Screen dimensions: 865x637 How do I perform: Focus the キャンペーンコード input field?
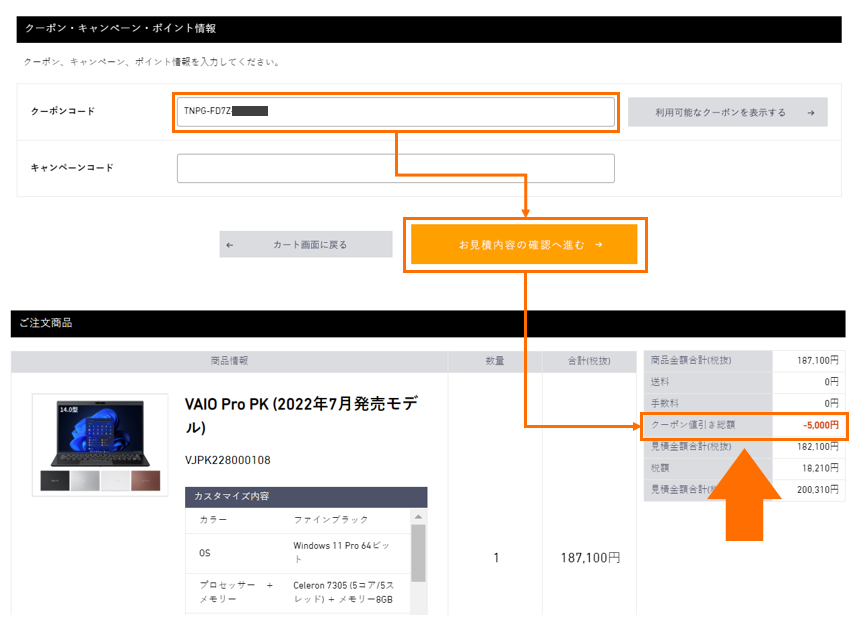(396, 168)
